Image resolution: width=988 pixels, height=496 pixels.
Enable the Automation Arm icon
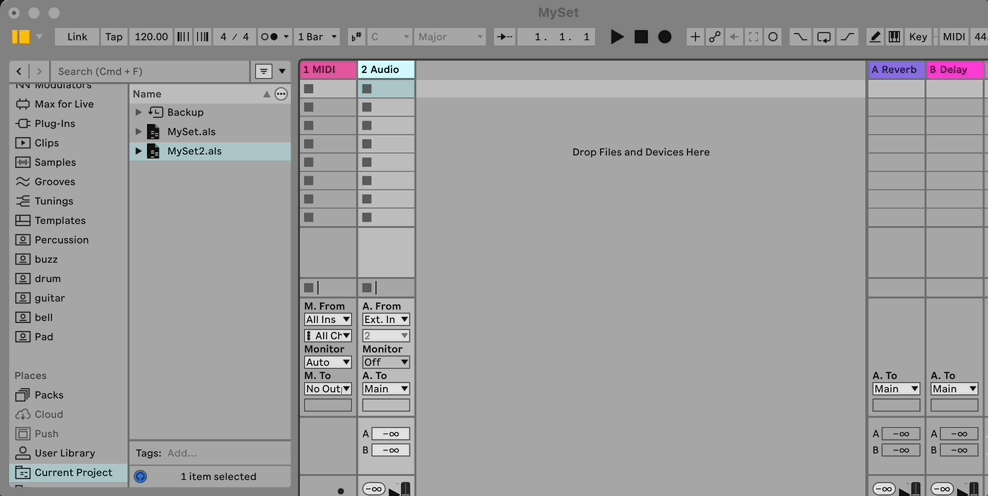[x=715, y=37]
